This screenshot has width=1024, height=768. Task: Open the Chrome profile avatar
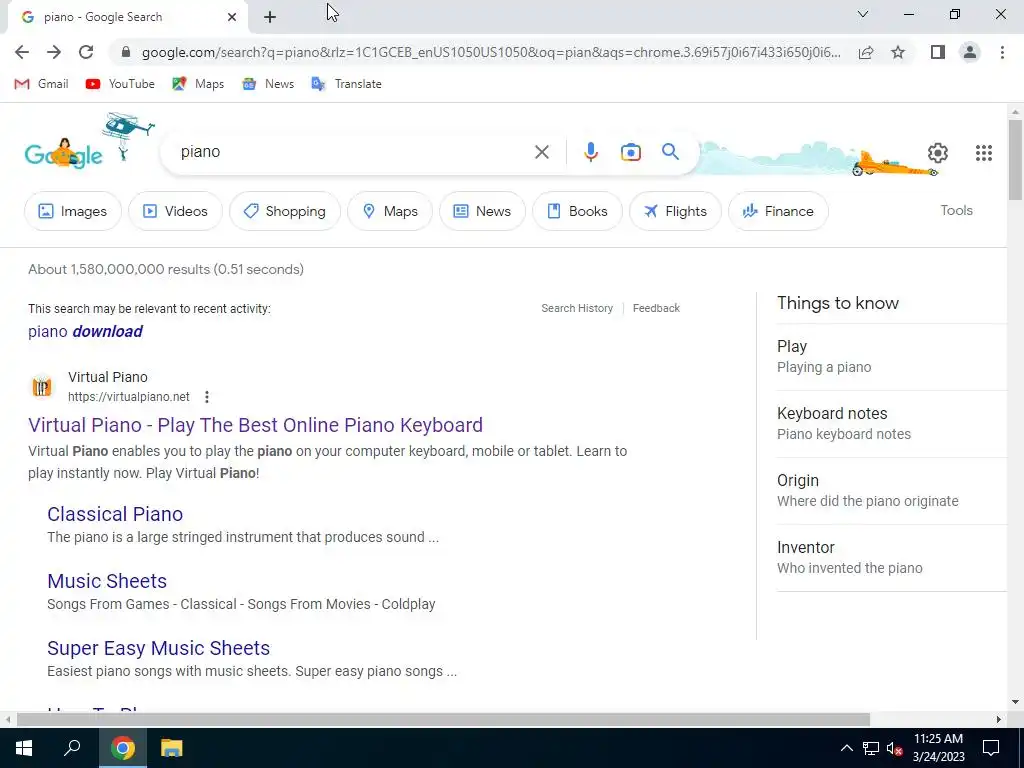pos(970,52)
